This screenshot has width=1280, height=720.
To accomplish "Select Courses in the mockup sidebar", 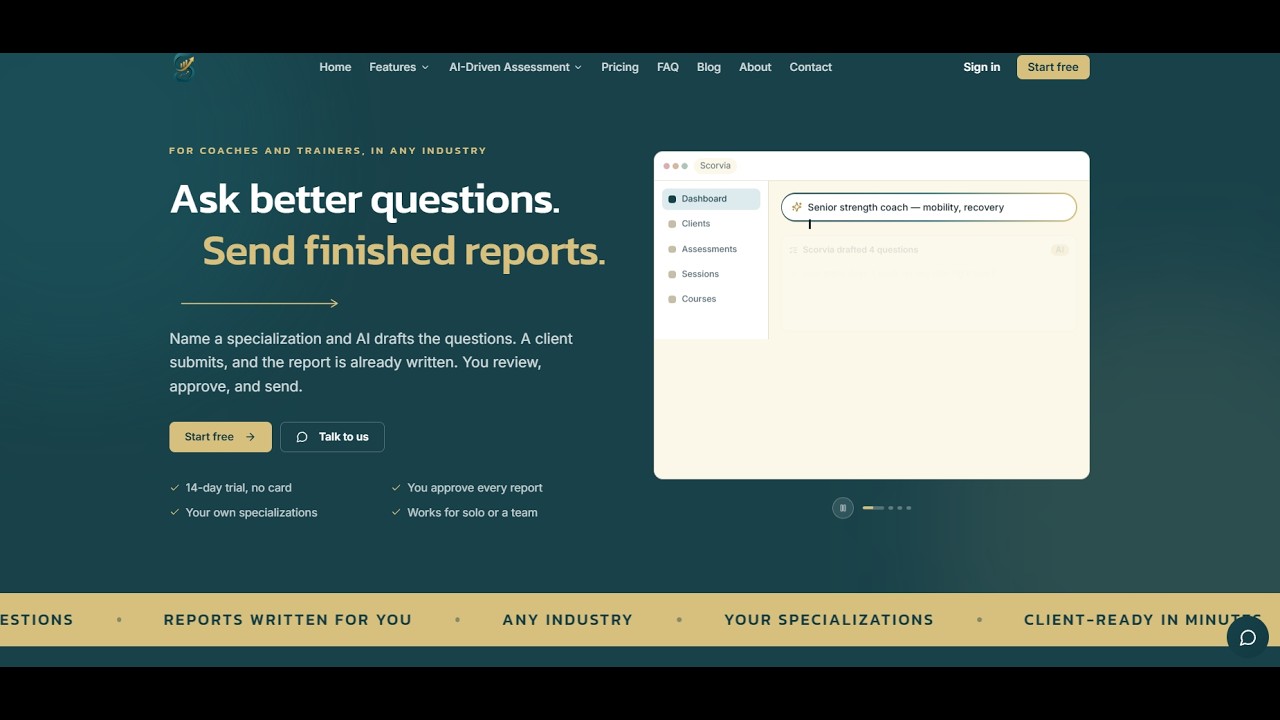I will pyautogui.click(x=711, y=299).
